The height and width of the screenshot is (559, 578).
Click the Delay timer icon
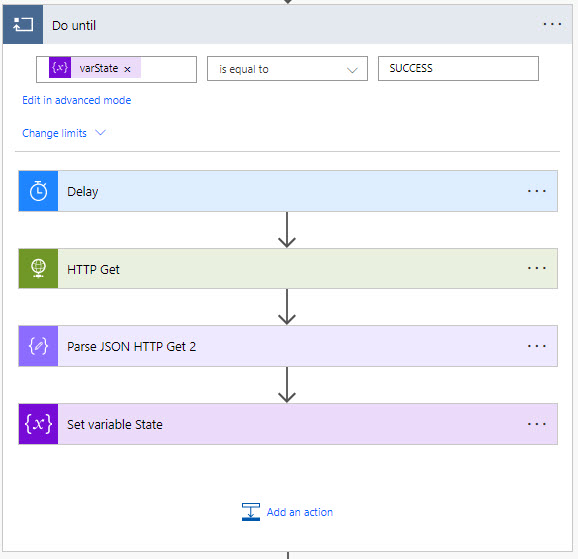pyautogui.click(x=38, y=191)
